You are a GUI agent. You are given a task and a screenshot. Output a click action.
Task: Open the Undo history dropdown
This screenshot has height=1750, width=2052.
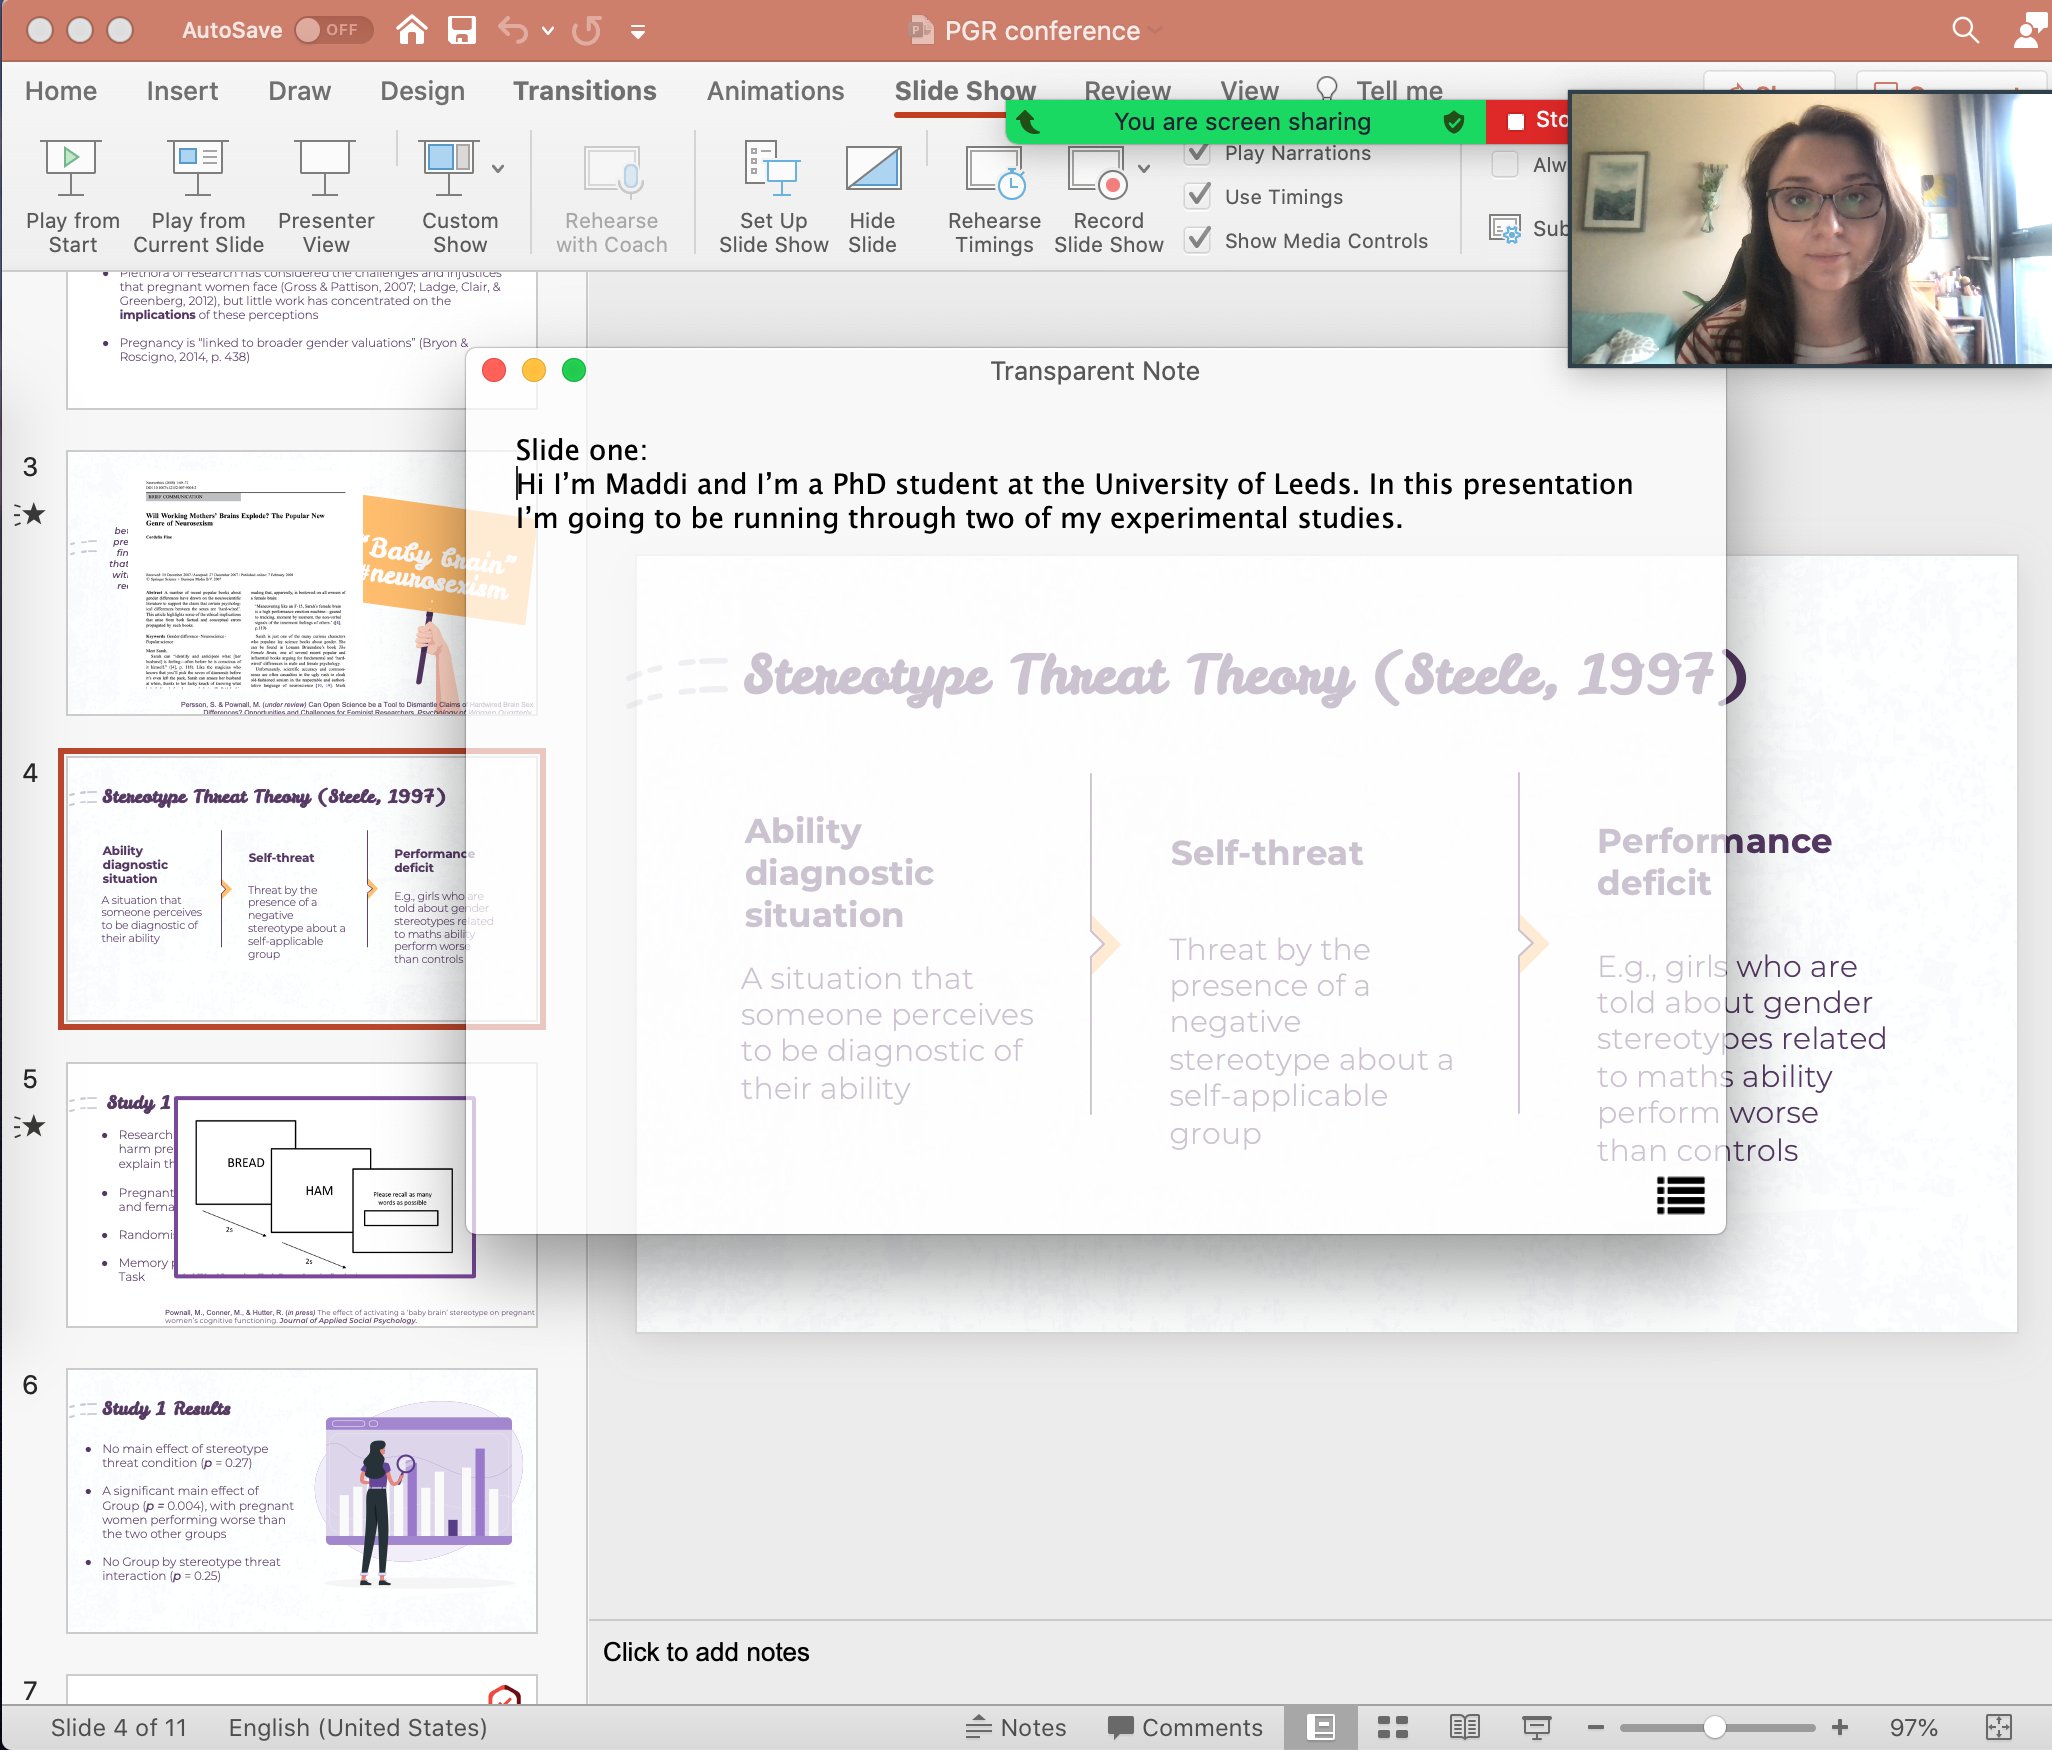coord(548,31)
